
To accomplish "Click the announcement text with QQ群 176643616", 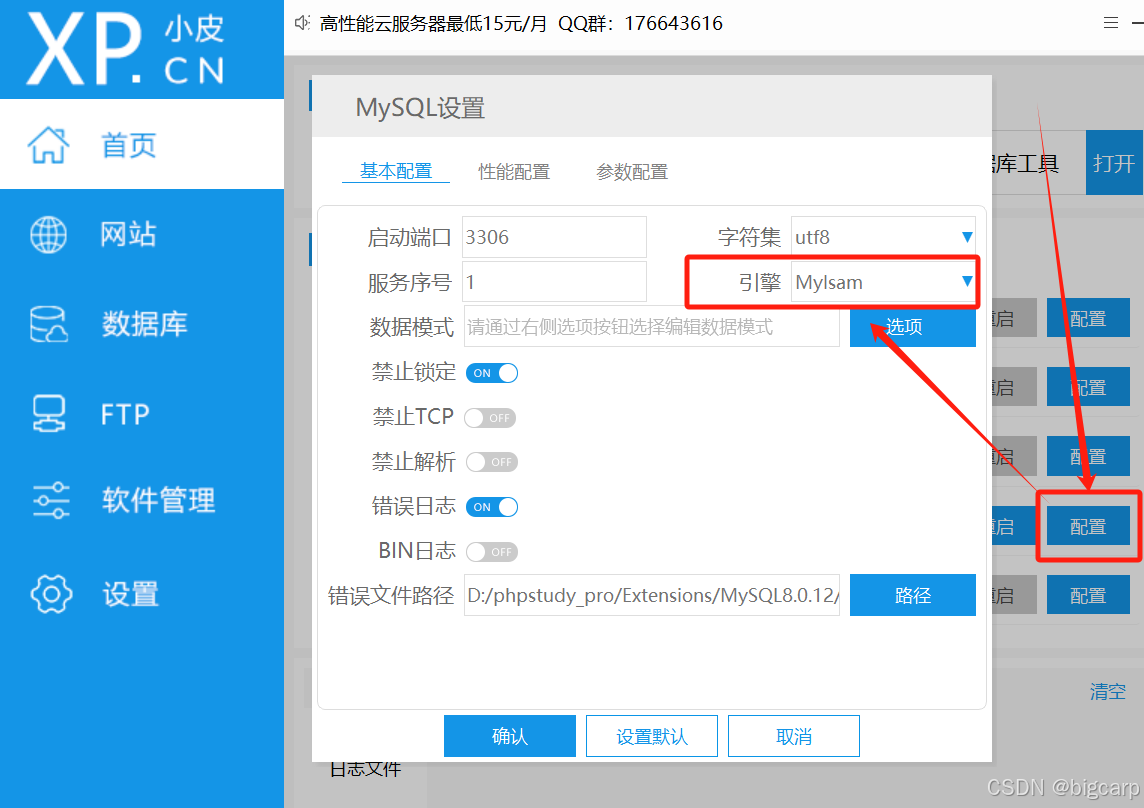I will tap(521, 23).
